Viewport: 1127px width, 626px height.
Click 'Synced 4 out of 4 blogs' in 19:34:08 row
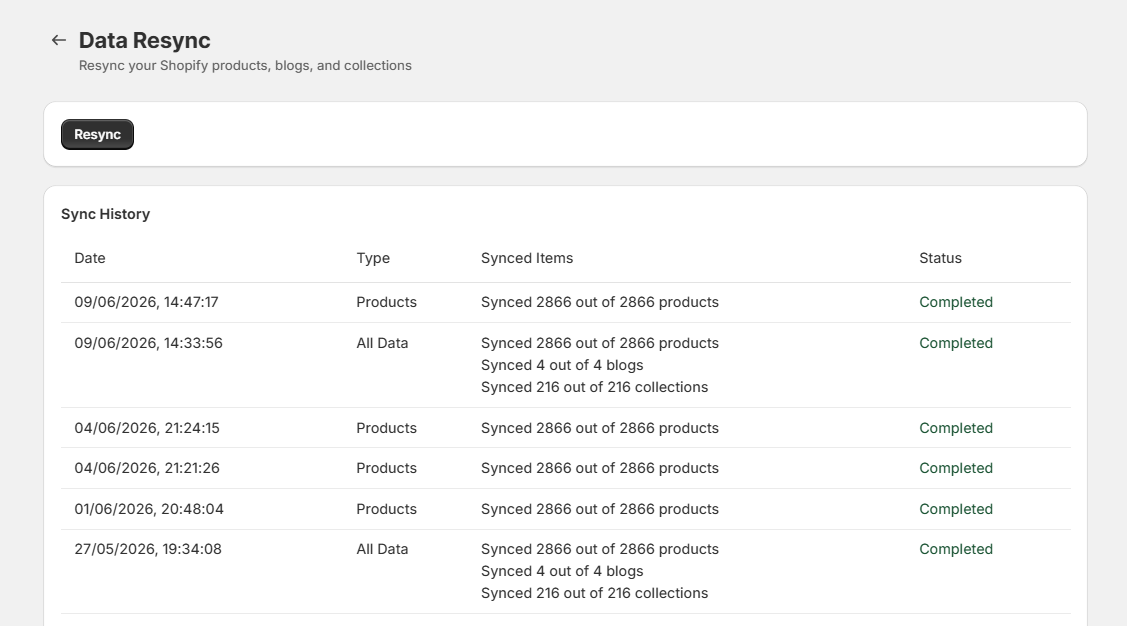pyautogui.click(x=562, y=571)
